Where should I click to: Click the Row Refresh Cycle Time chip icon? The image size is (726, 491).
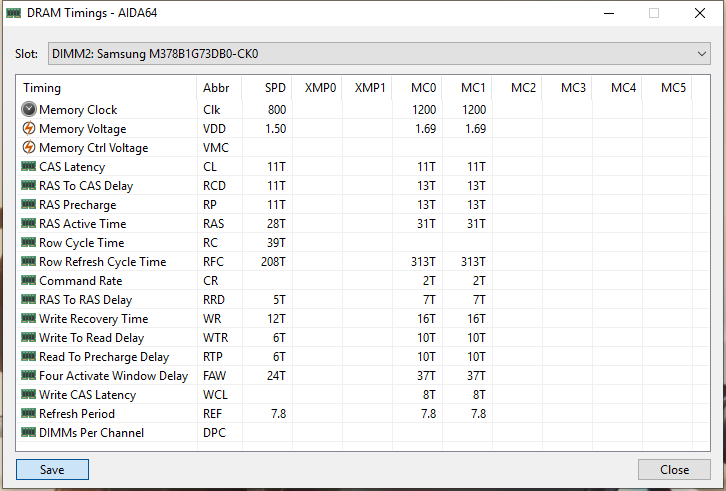coord(29,261)
